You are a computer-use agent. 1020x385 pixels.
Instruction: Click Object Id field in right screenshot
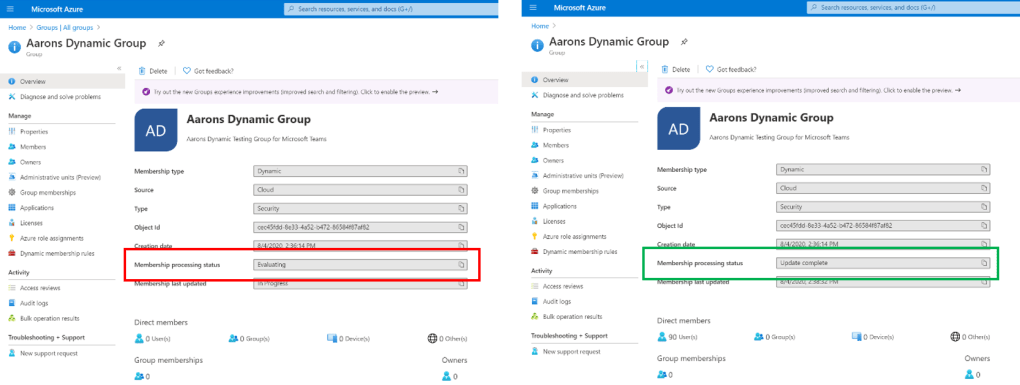883,226
